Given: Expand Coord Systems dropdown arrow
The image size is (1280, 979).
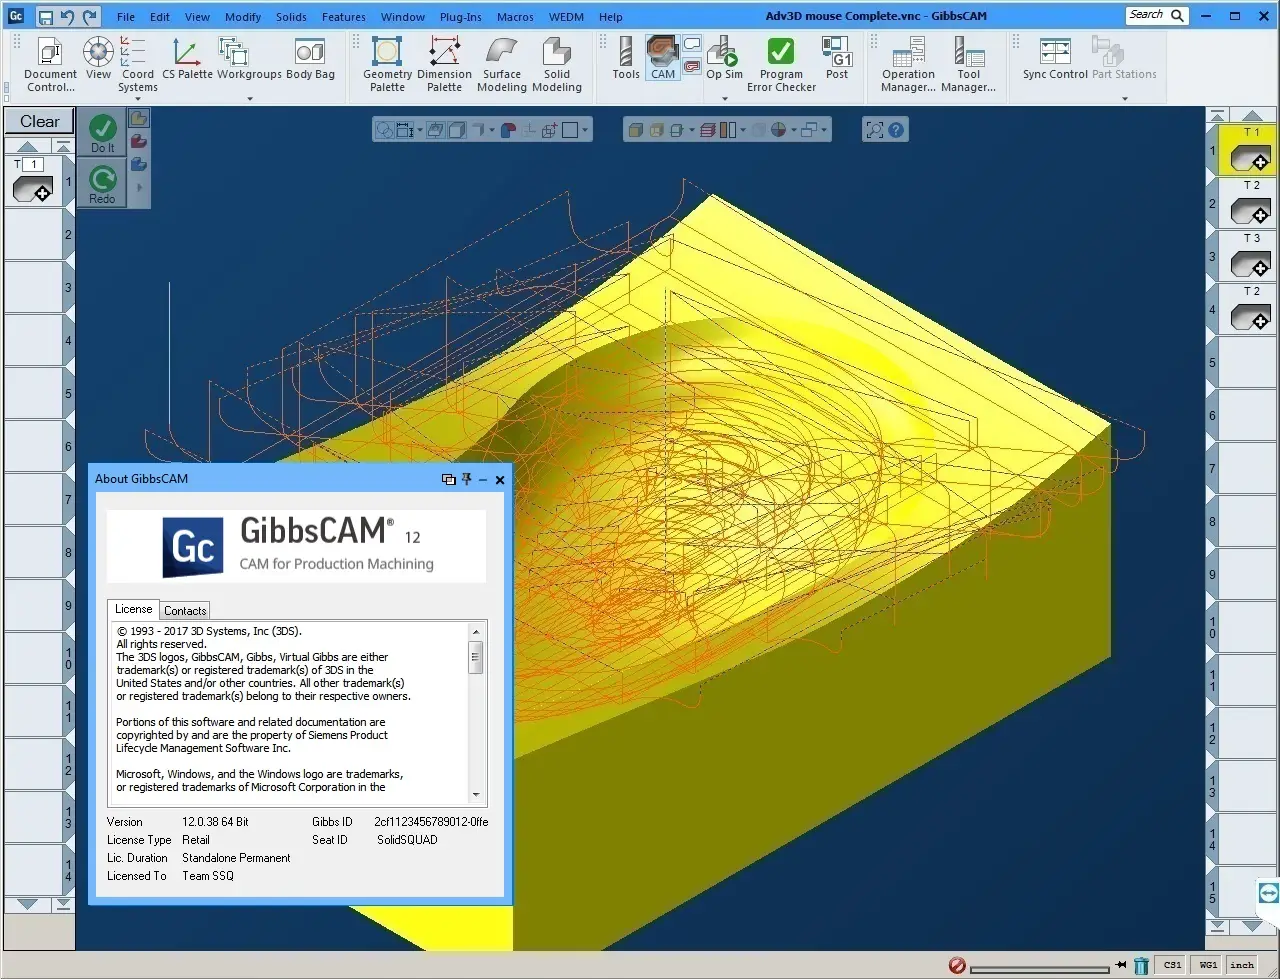Looking at the screenshot, I should pyautogui.click(x=137, y=99).
